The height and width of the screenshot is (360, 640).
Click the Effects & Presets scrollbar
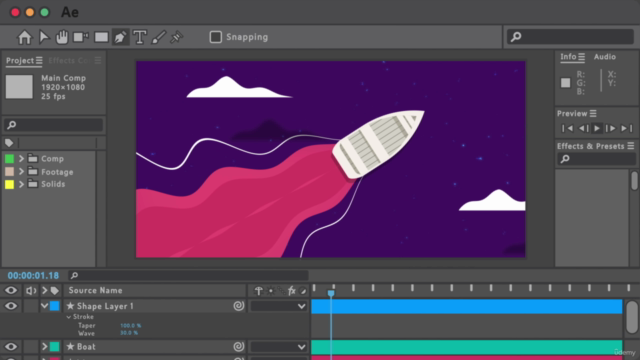[x=634, y=181]
